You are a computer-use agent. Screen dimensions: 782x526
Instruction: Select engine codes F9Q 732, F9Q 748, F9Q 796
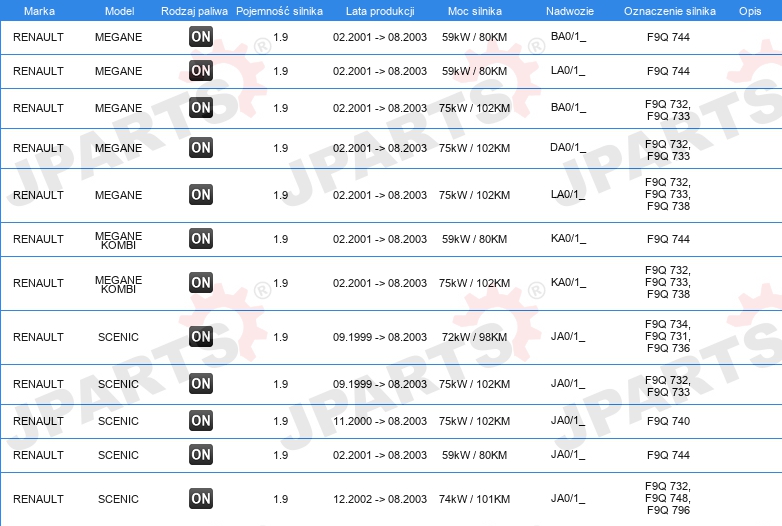[x=668, y=498]
